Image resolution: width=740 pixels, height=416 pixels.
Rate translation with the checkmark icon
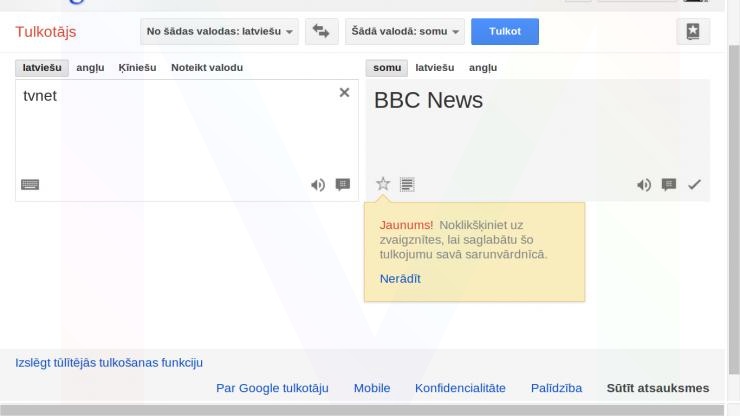click(694, 184)
